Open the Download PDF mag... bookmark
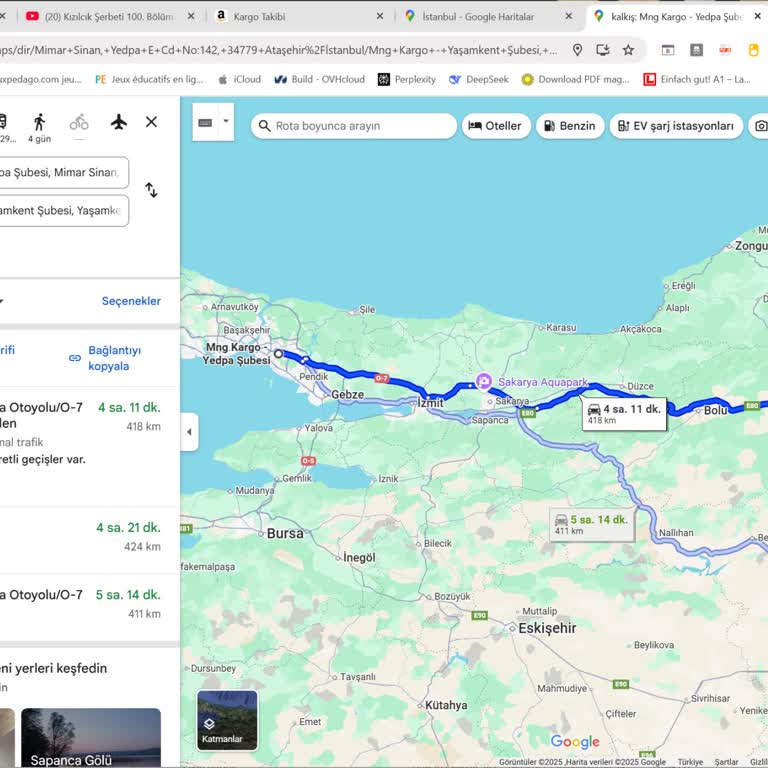This screenshot has height=768, width=768. click(576, 79)
